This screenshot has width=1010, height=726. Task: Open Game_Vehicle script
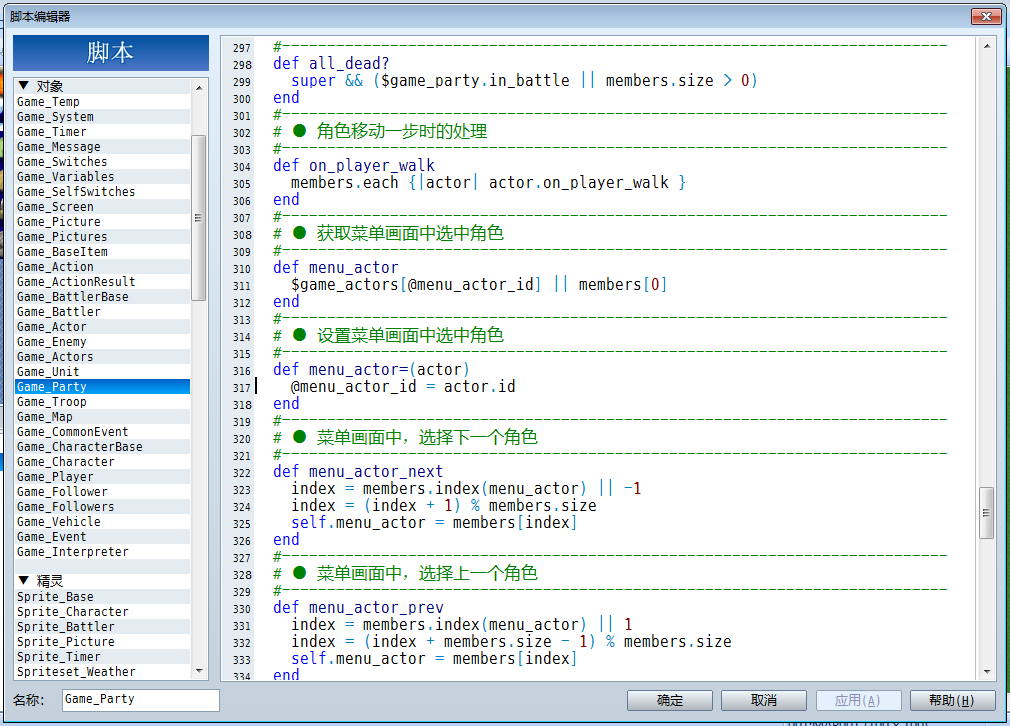coord(102,522)
